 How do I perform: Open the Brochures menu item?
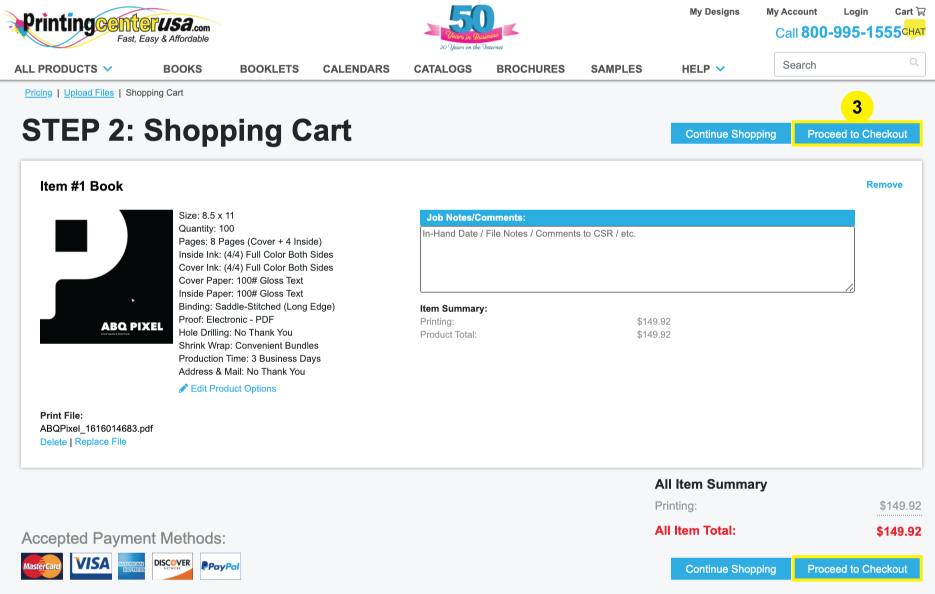pos(530,69)
